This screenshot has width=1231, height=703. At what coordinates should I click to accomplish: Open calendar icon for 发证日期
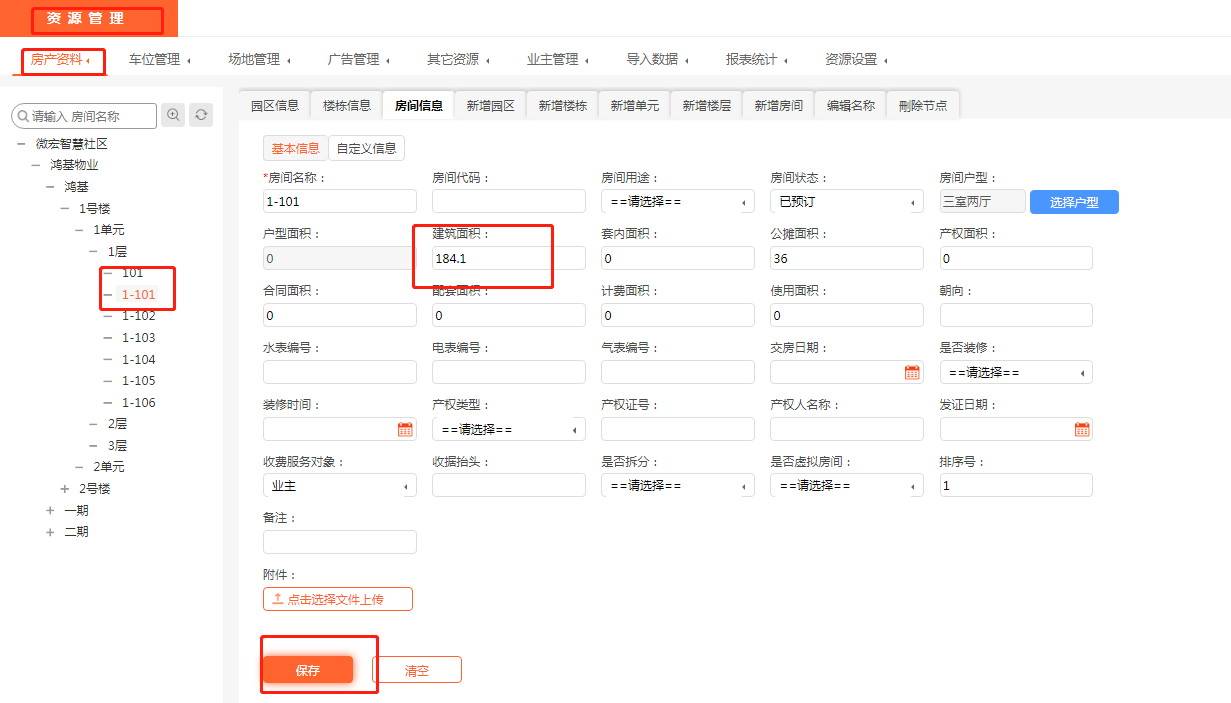pyautogui.click(x=1081, y=429)
